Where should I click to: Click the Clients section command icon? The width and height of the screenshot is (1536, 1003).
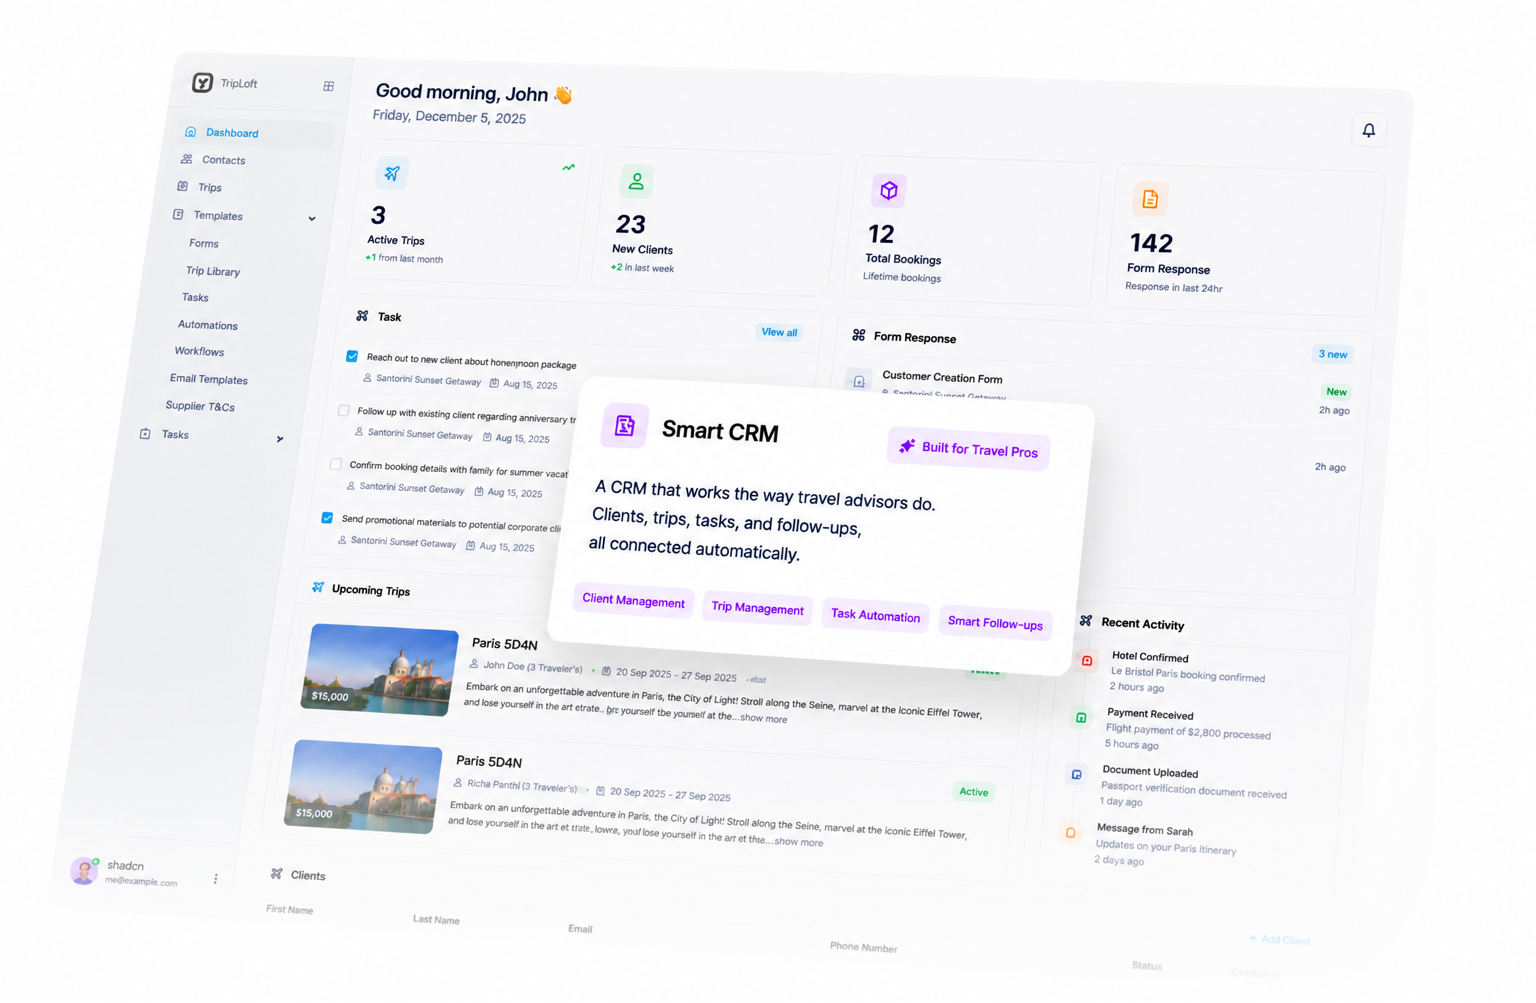pos(276,873)
